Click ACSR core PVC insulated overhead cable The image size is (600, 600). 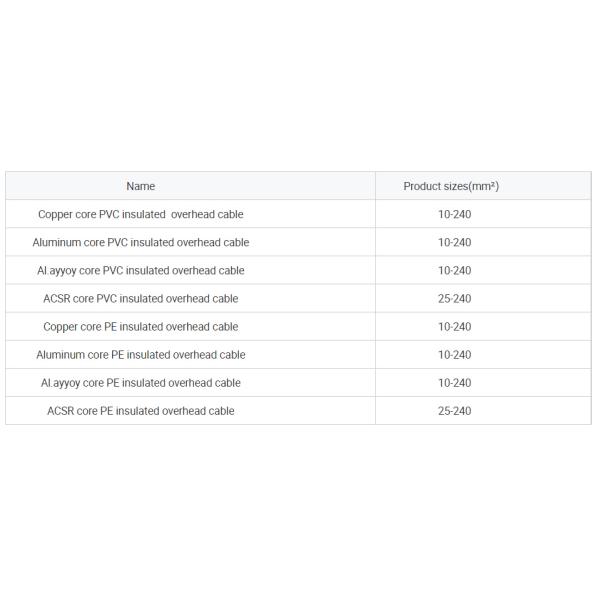(141, 298)
